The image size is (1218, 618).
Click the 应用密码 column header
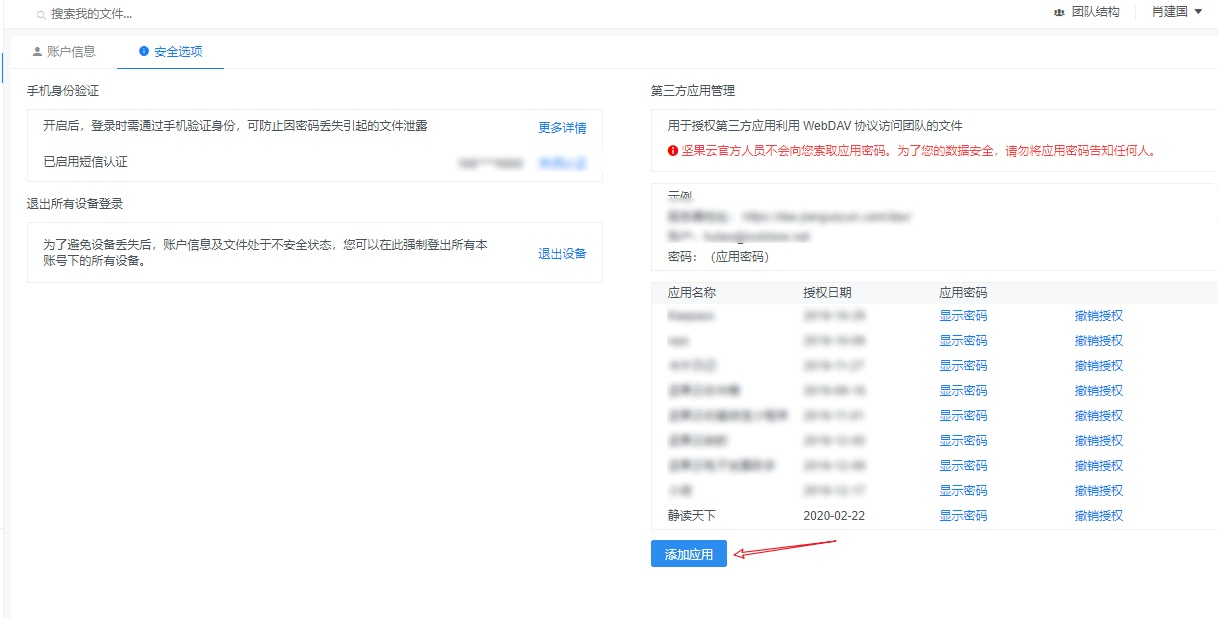tap(963, 293)
